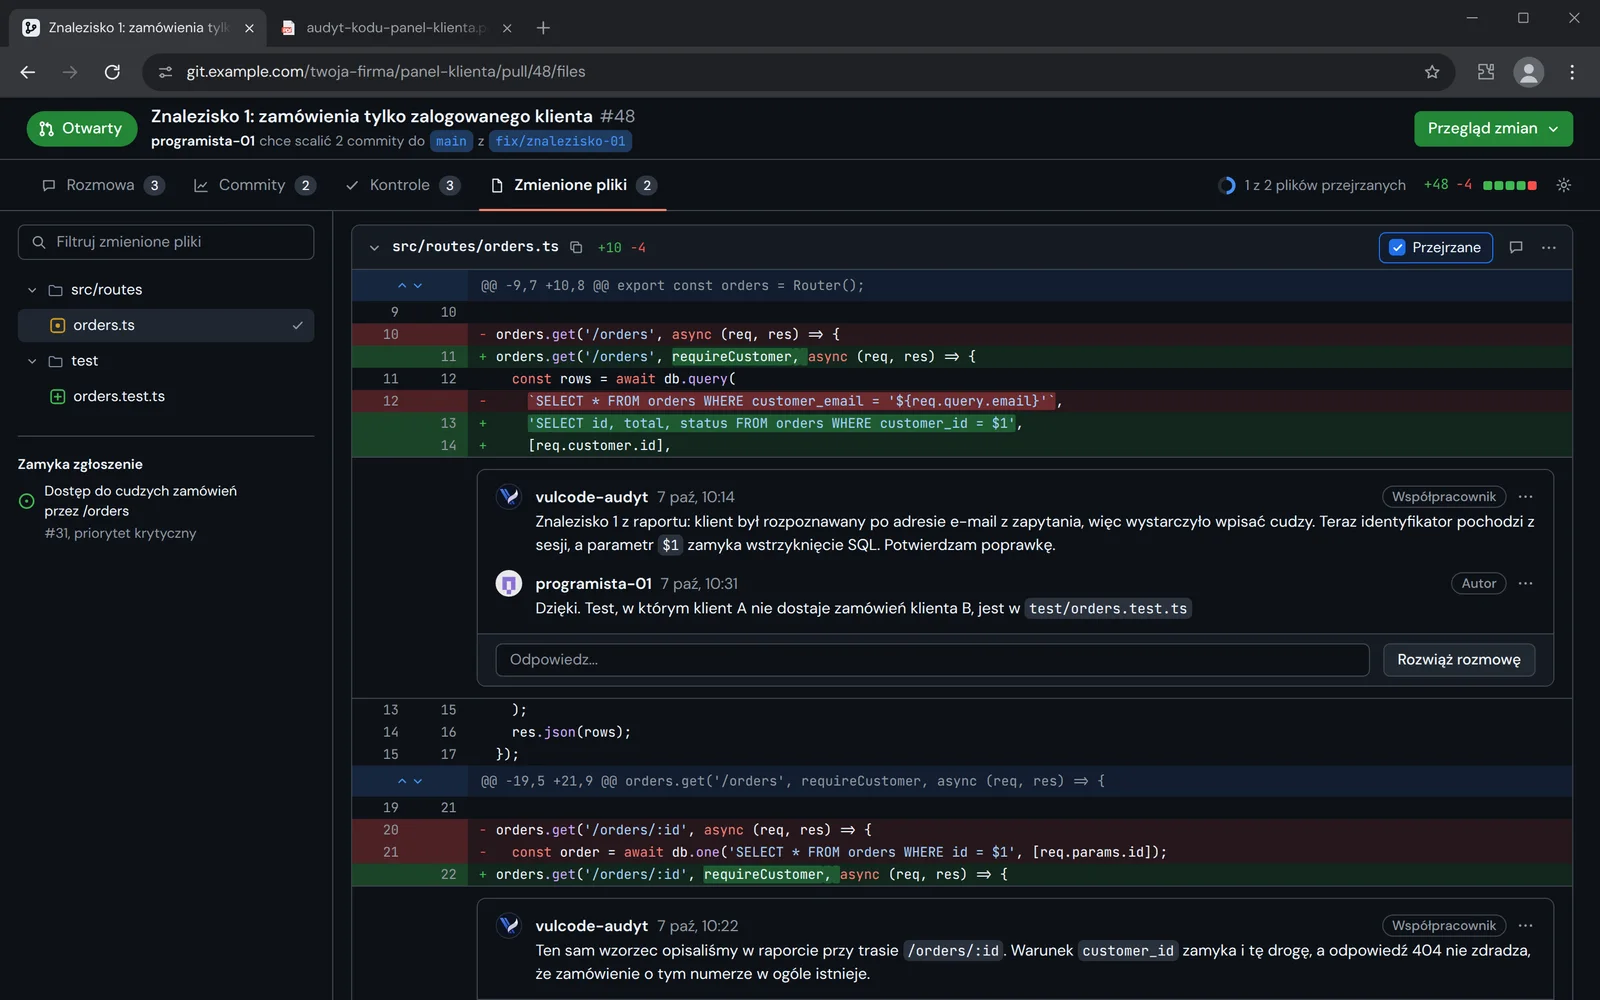Click Rozwiąż rozmowę button
The height and width of the screenshot is (1000, 1600).
(x=1459, y=660)
